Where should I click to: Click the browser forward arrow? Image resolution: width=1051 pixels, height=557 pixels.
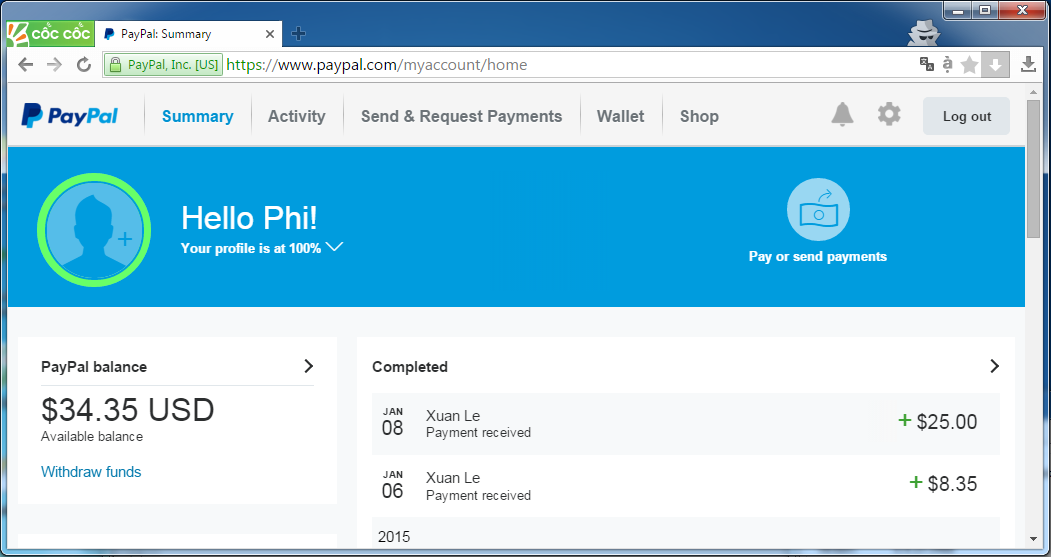54,65
